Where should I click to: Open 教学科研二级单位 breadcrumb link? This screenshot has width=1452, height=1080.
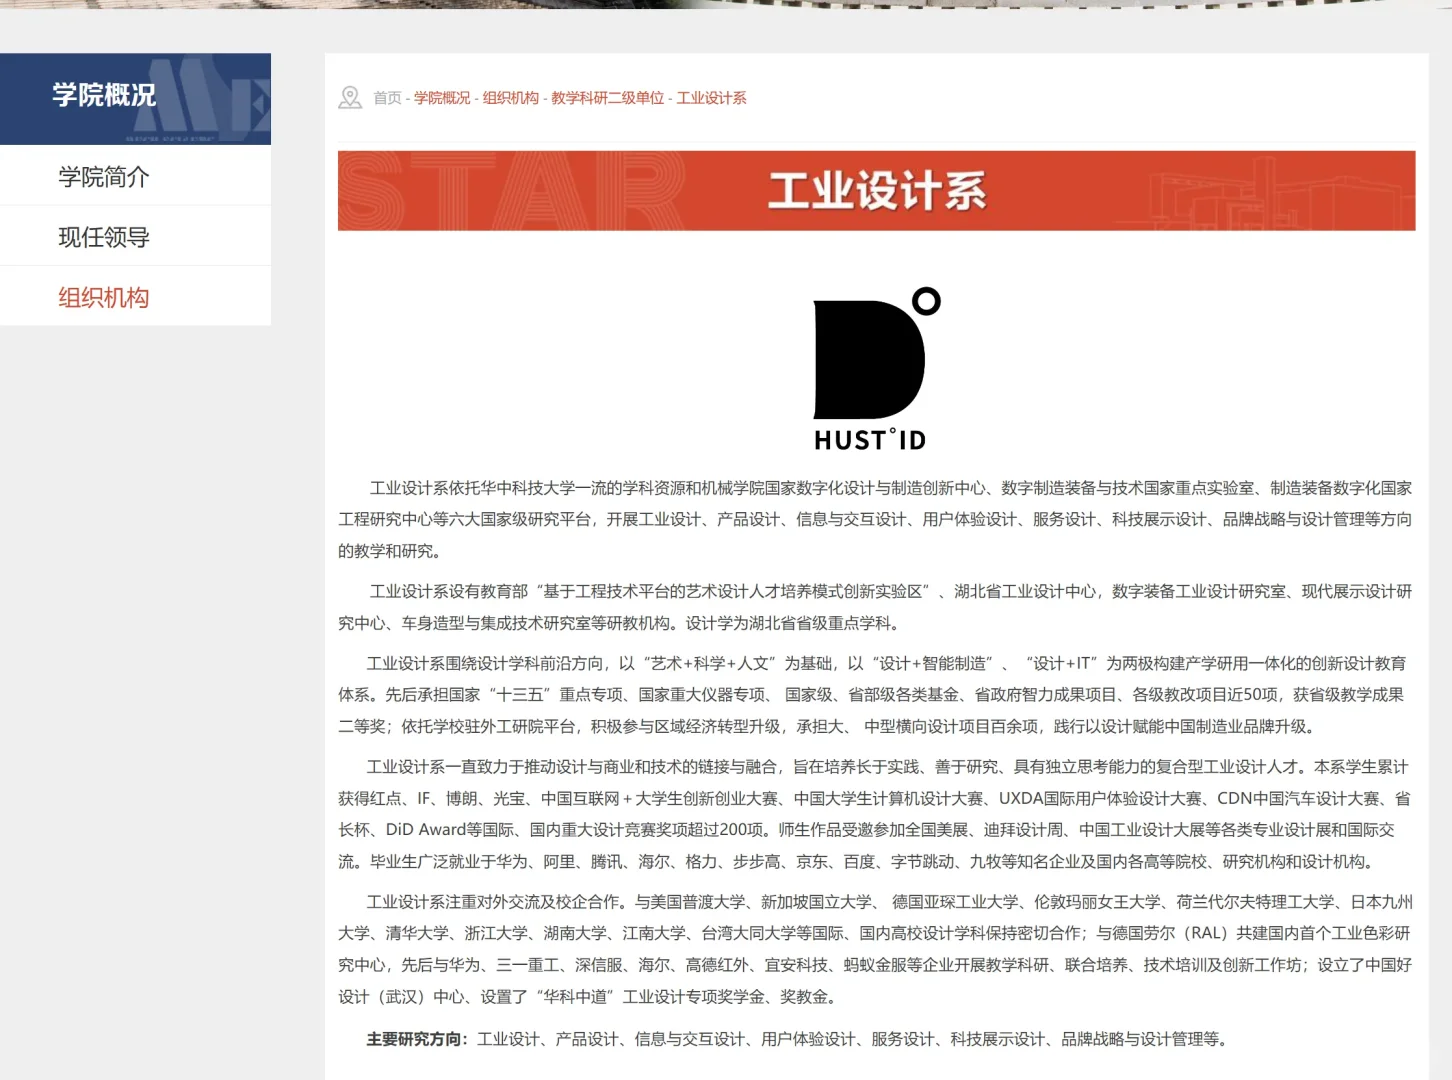[607, 98]
